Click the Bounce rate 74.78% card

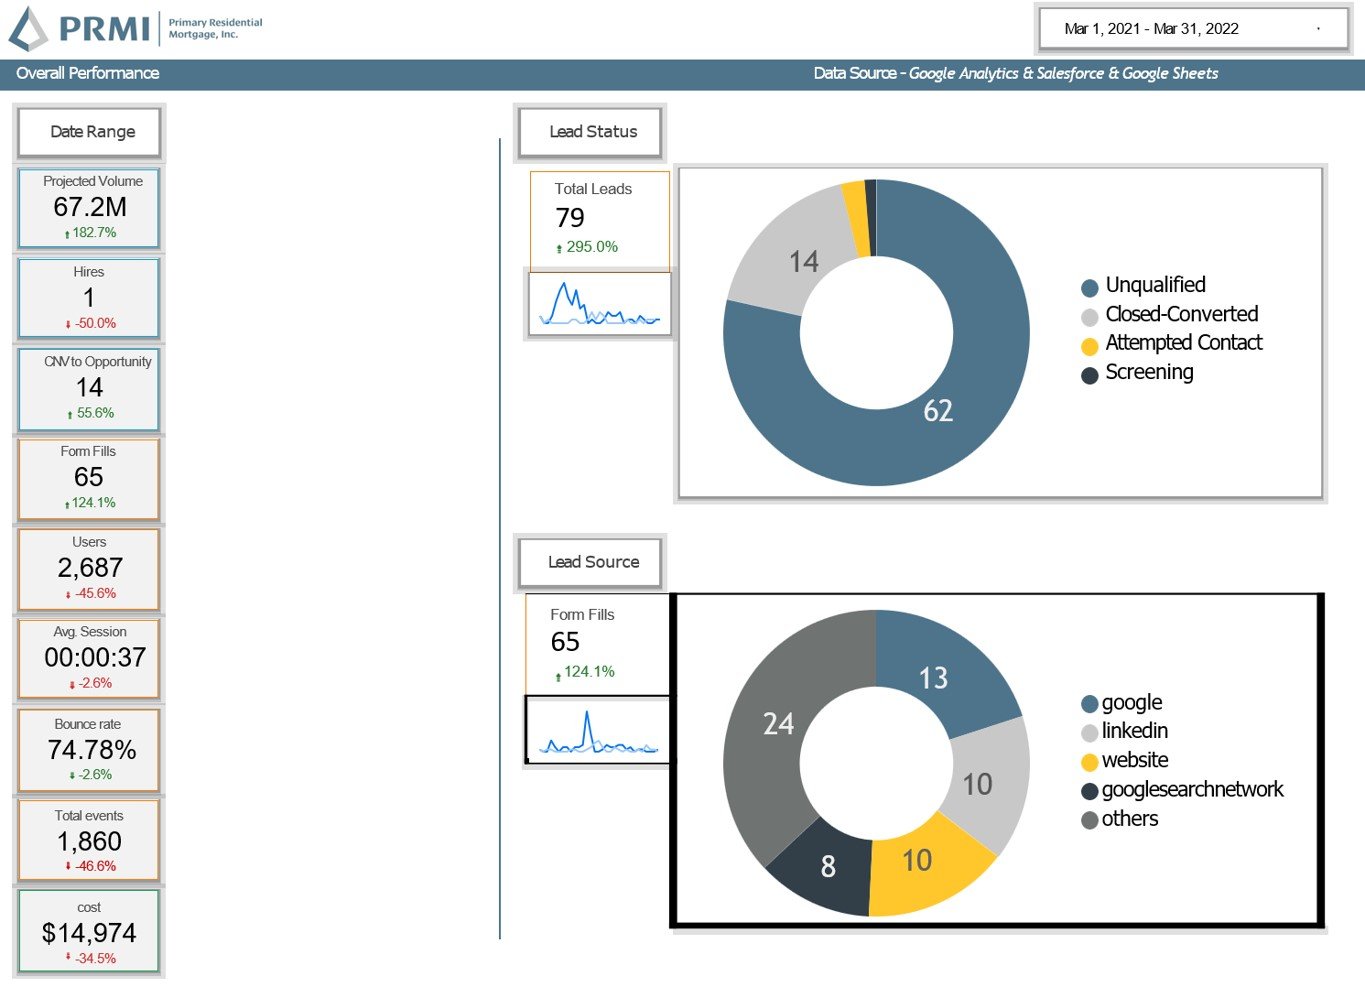[x=89, y=750]
